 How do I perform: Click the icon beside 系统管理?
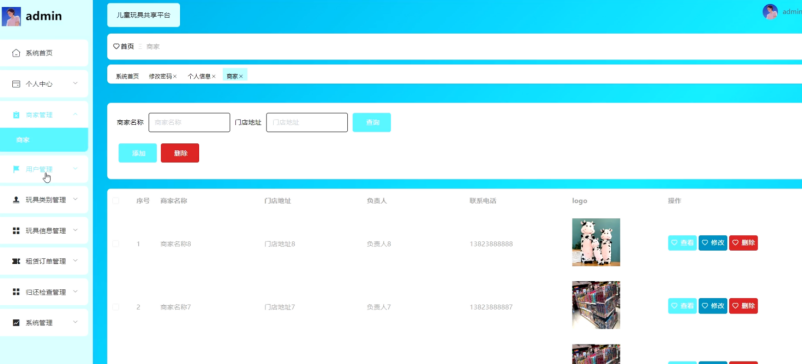tap(16, 323)
